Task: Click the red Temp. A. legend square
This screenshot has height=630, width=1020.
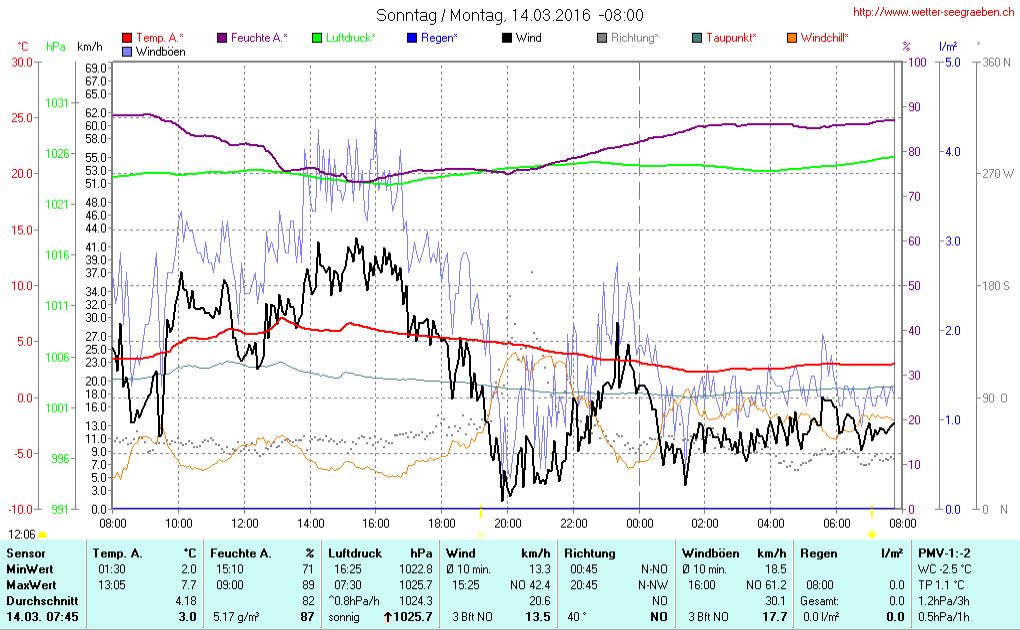Action: click(x=126, y=38)
